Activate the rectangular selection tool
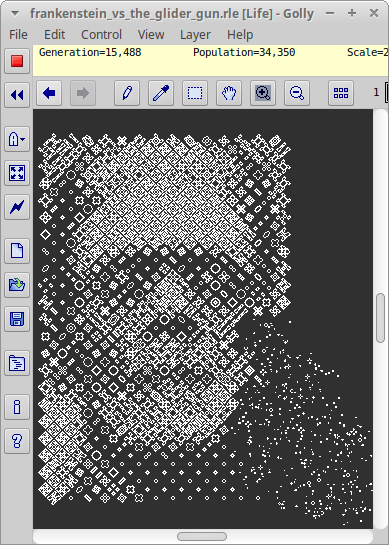The height and width of the screenshot is (545, 389). [195, 93]
